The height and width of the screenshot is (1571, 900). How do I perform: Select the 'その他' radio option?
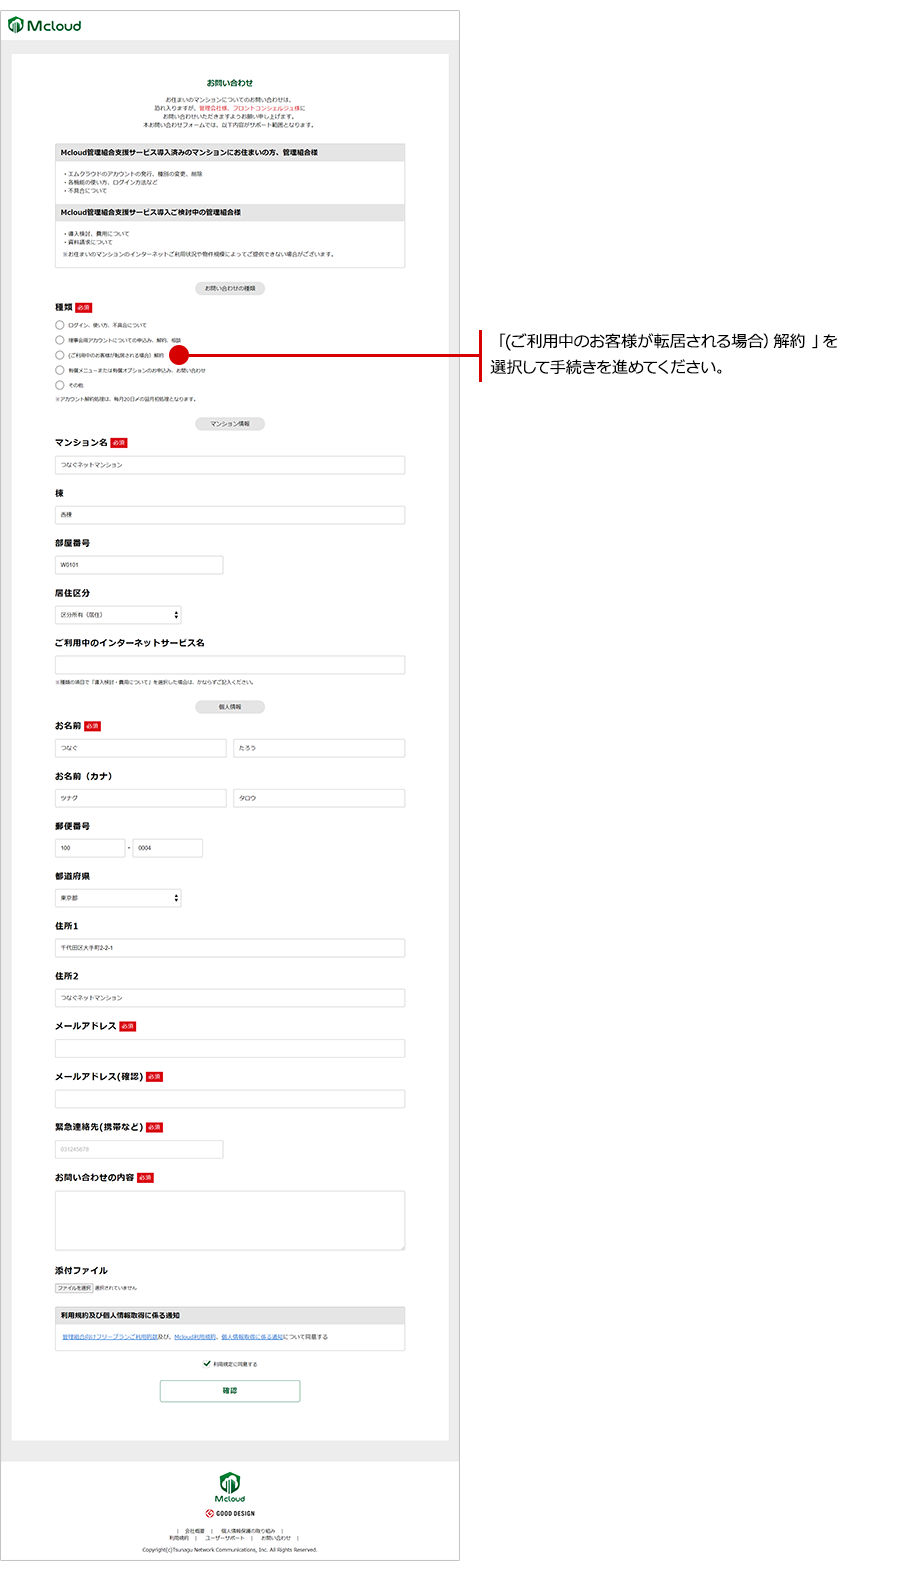click(x=60, y=385)
